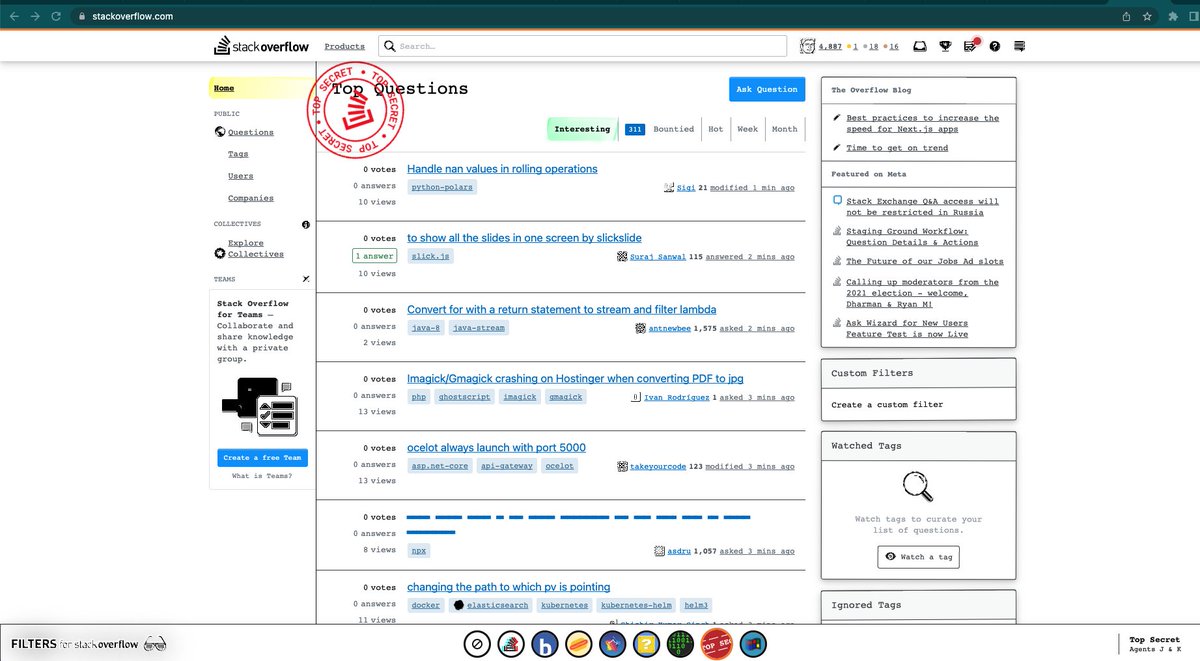This screenshot has width=1200, height=661.
Task: Click the browser share icon
Action: coord(1126,16)
